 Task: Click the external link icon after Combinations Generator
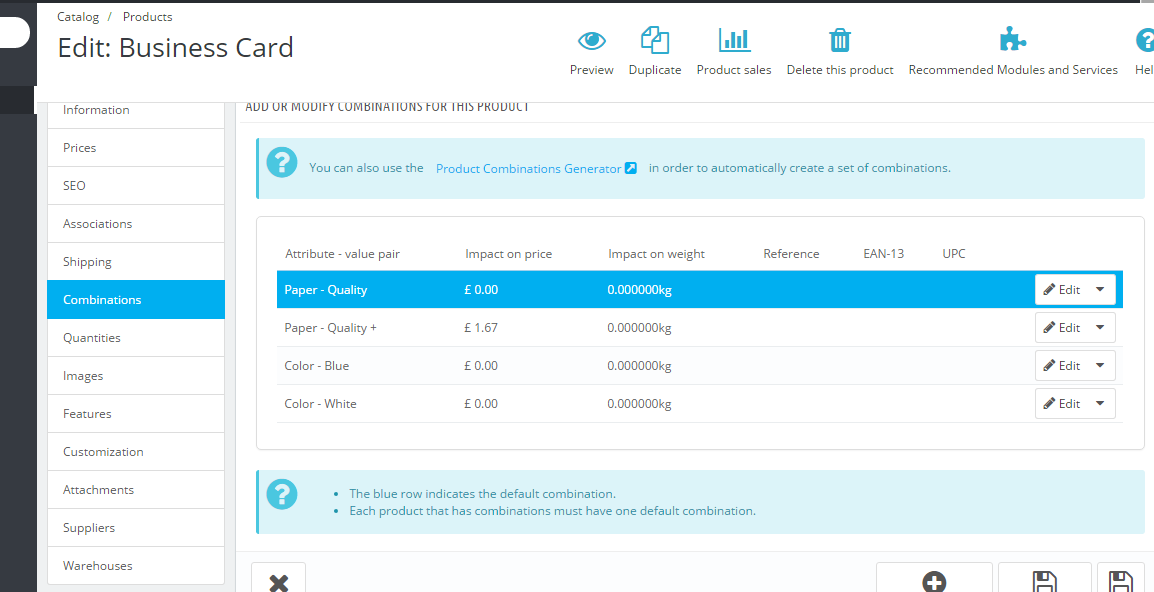(631, 168)
